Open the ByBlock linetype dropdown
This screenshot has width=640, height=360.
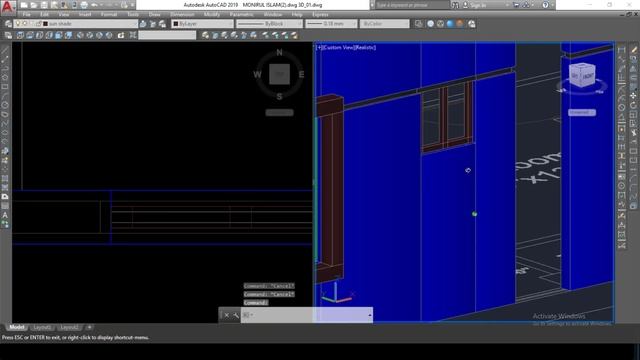269,24
